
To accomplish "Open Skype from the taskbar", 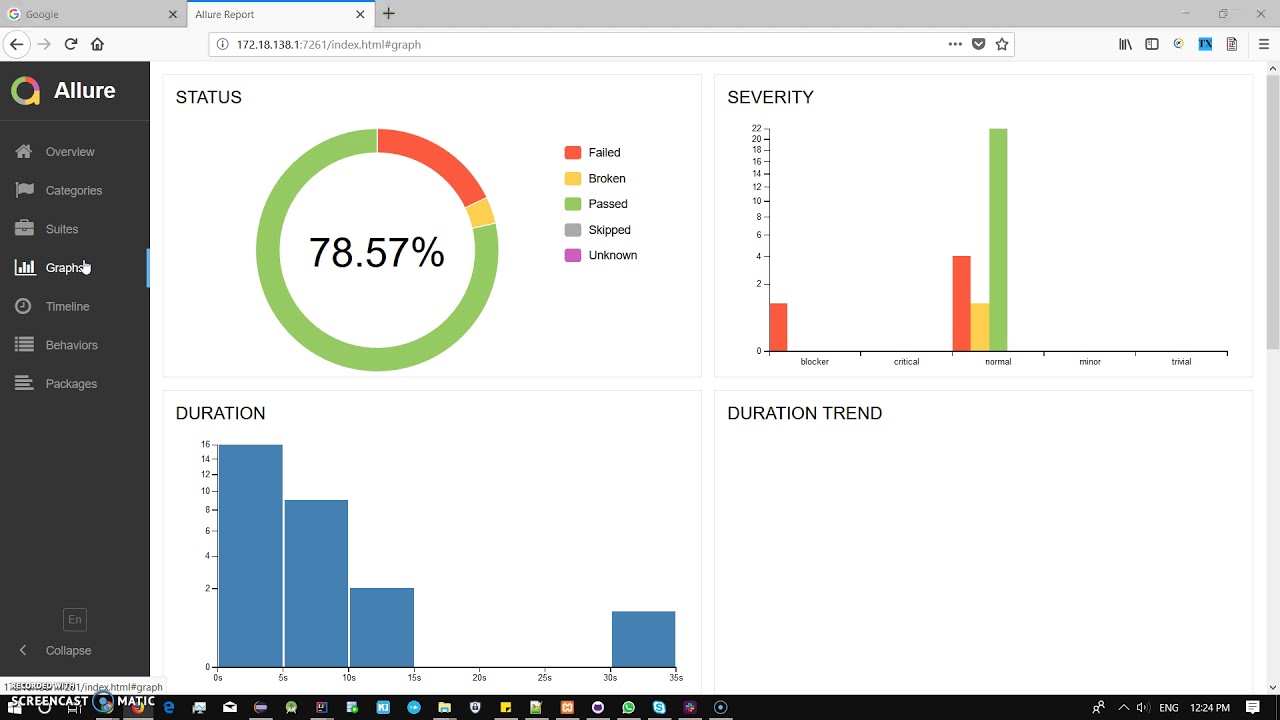I will click(659, 707).
